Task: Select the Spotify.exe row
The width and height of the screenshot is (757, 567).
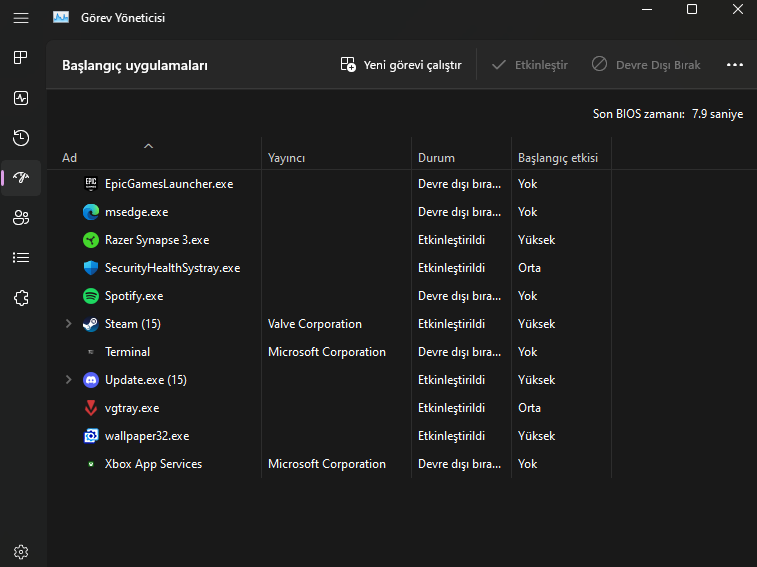Action: click(134, 296)
